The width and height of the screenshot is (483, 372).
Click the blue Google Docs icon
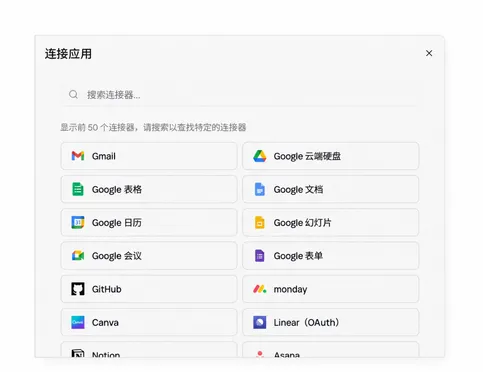[260, 189]
